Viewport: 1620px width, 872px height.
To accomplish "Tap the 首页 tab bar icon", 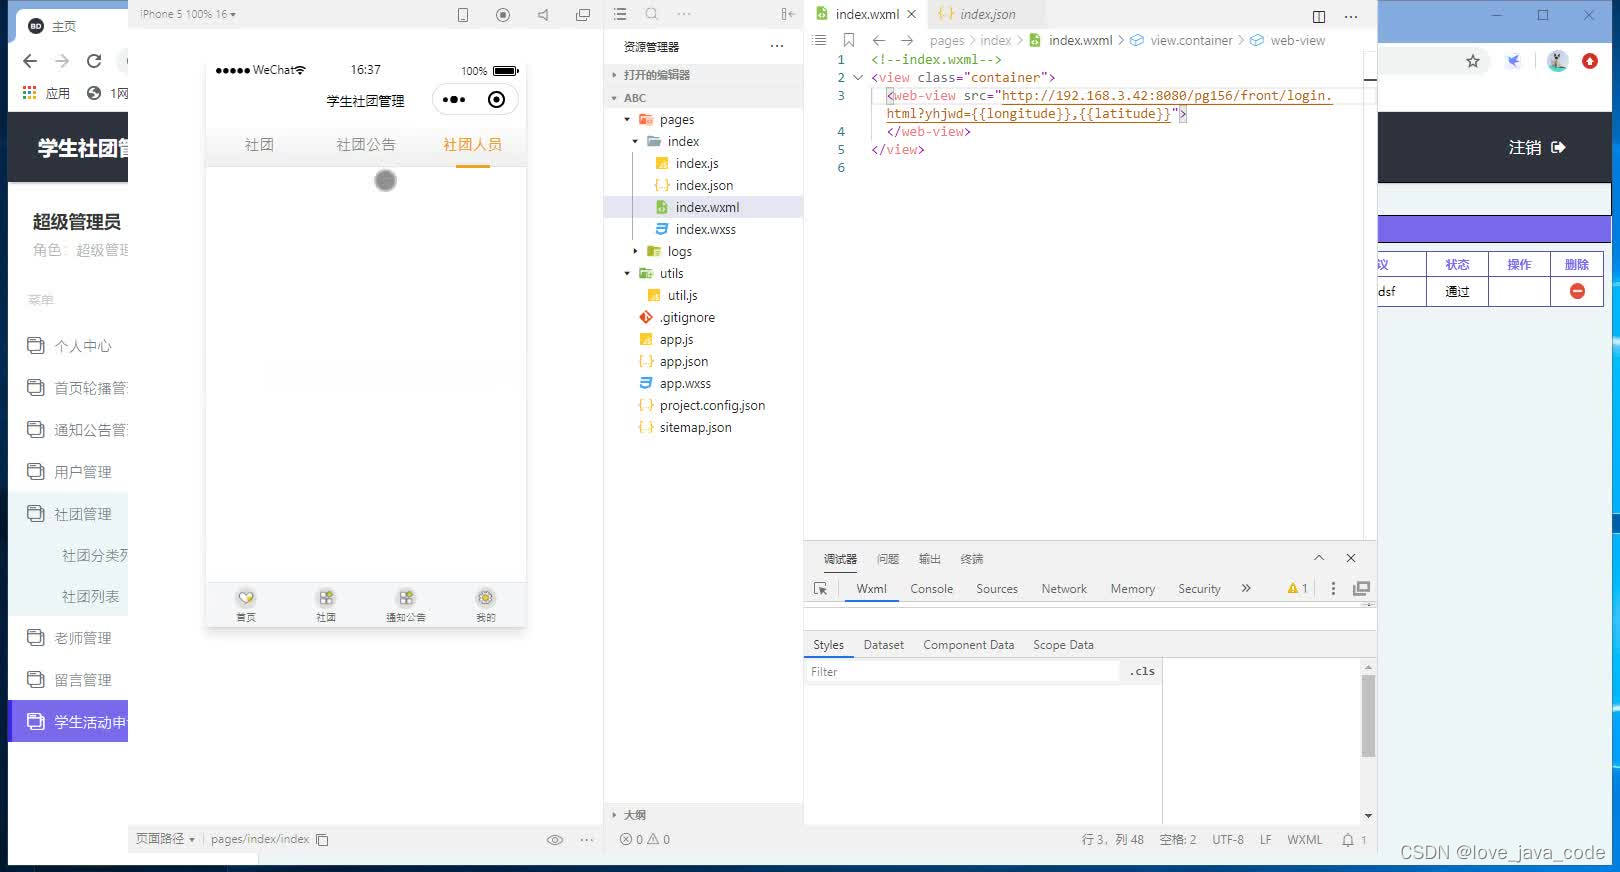I will [x=246, y=605].
